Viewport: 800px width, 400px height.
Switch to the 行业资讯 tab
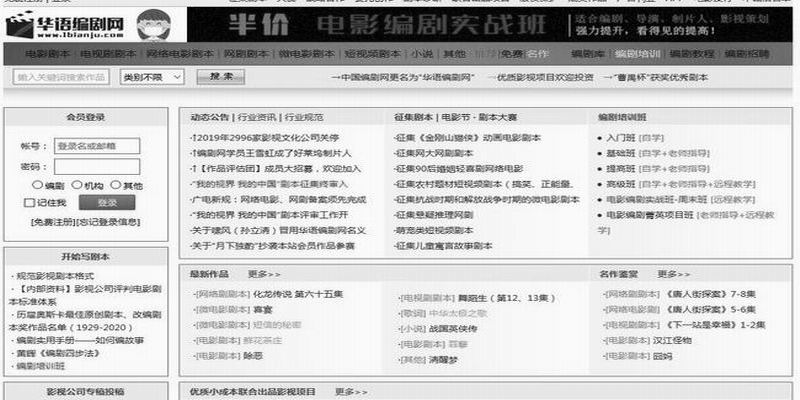pyautogui.click(x=257, y=117)
